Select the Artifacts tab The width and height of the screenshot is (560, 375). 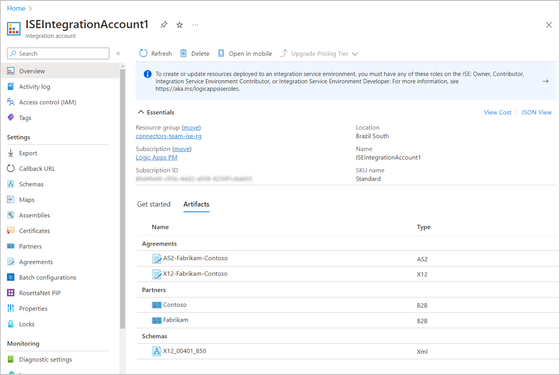[x=196, y=204]
